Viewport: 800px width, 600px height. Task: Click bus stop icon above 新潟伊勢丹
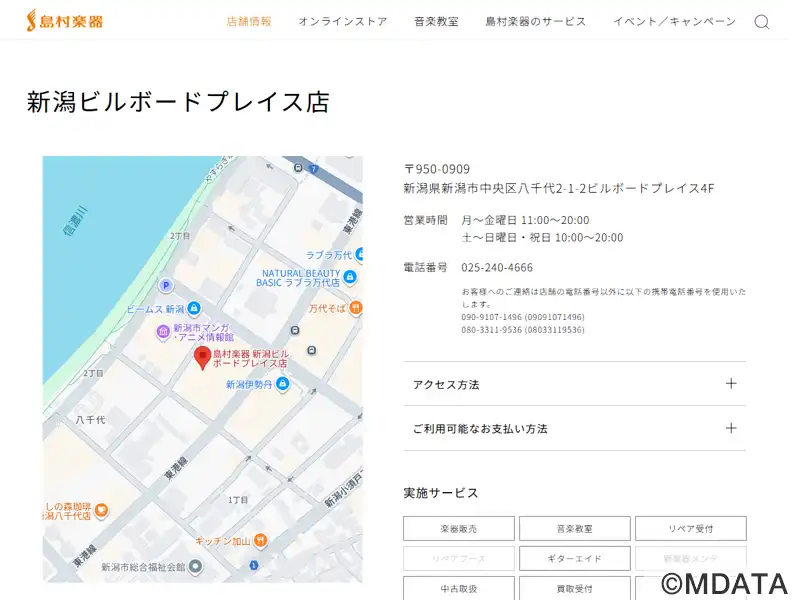click(x=312, y=350)
